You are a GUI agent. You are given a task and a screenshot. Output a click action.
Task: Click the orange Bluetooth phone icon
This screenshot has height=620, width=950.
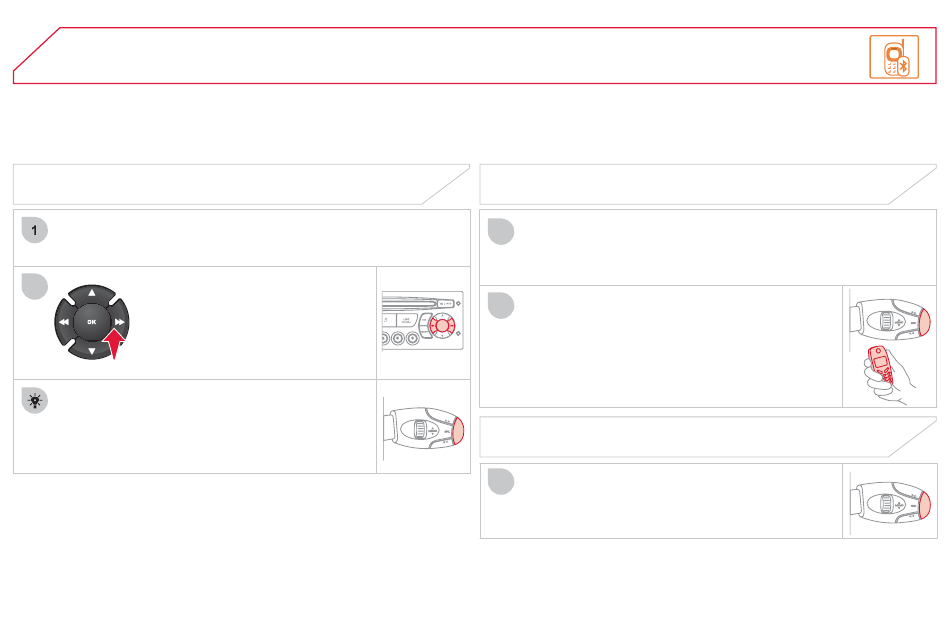[x=894, y=57]
